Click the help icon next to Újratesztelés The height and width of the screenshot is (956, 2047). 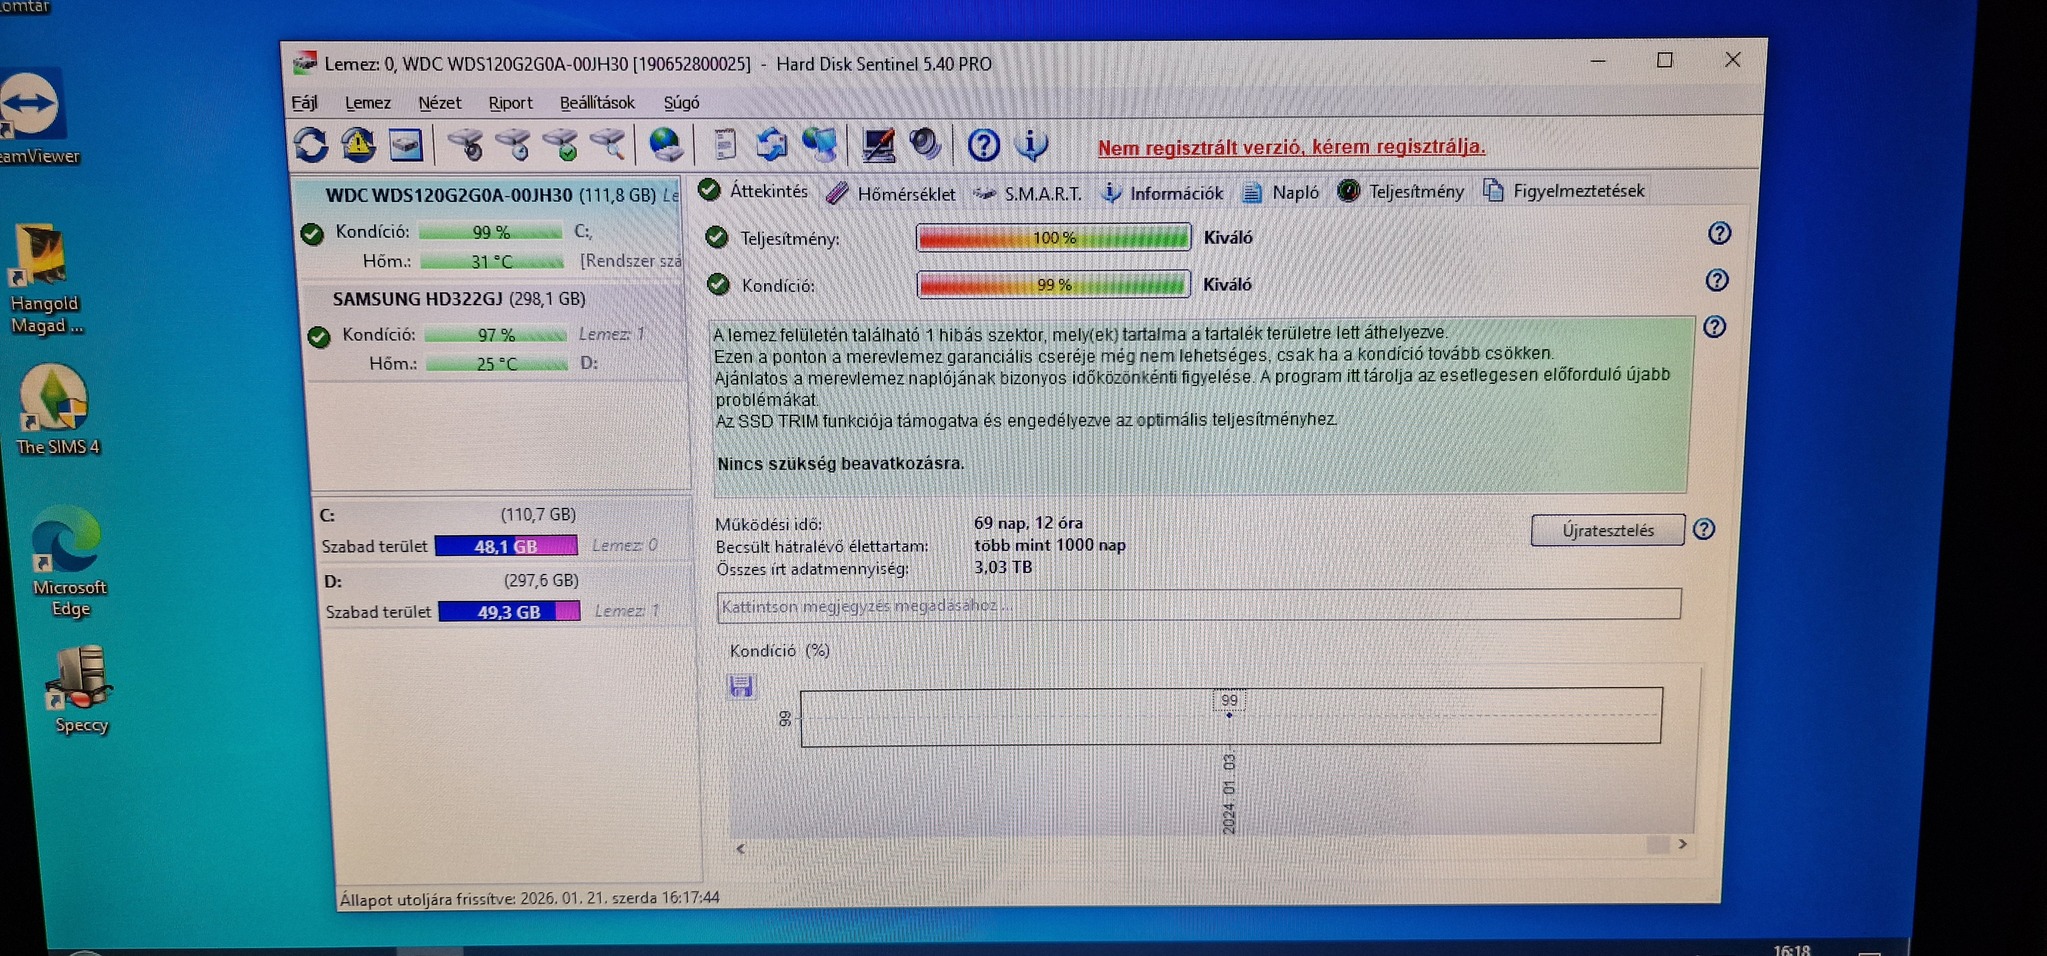coord(1704,529)
